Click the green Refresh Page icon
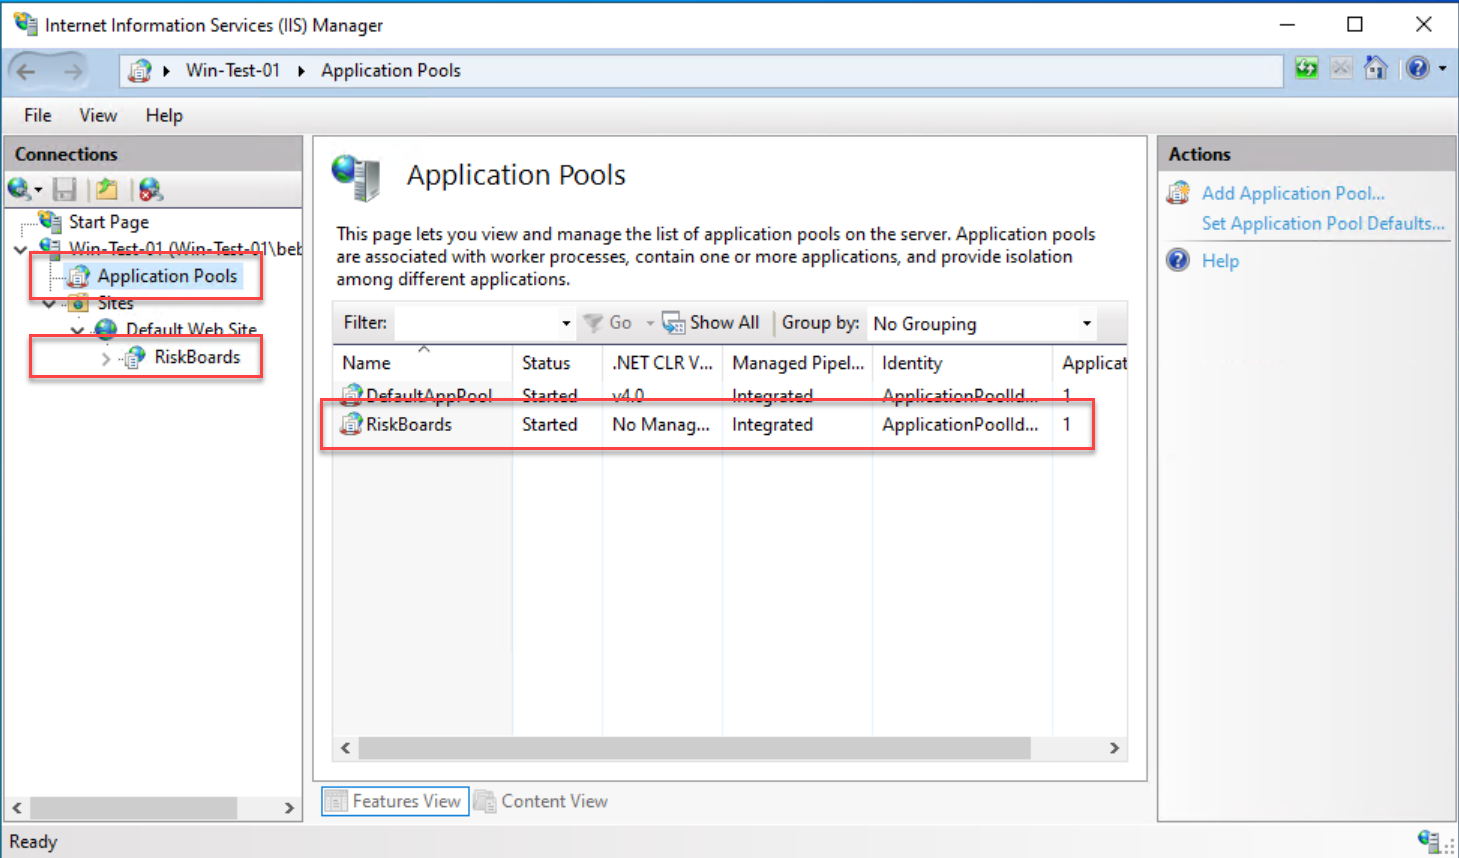Viewport: 1459px width, 858px height. coord(1306,68)
